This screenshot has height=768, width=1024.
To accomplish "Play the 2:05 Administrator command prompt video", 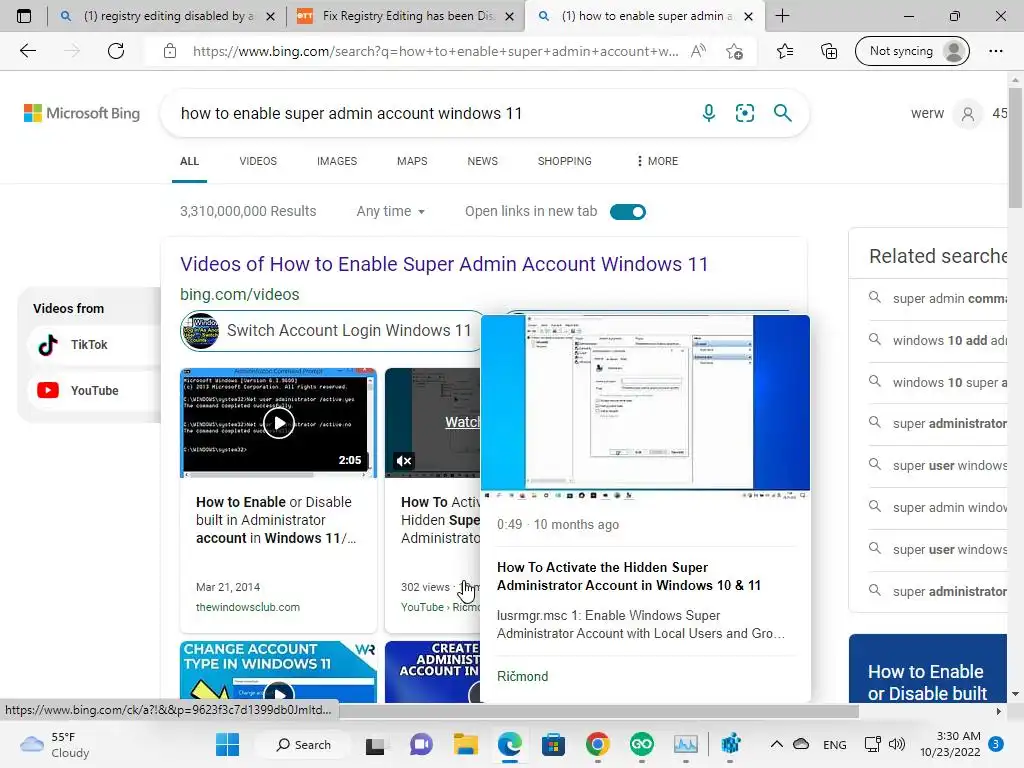I will 279,423.
